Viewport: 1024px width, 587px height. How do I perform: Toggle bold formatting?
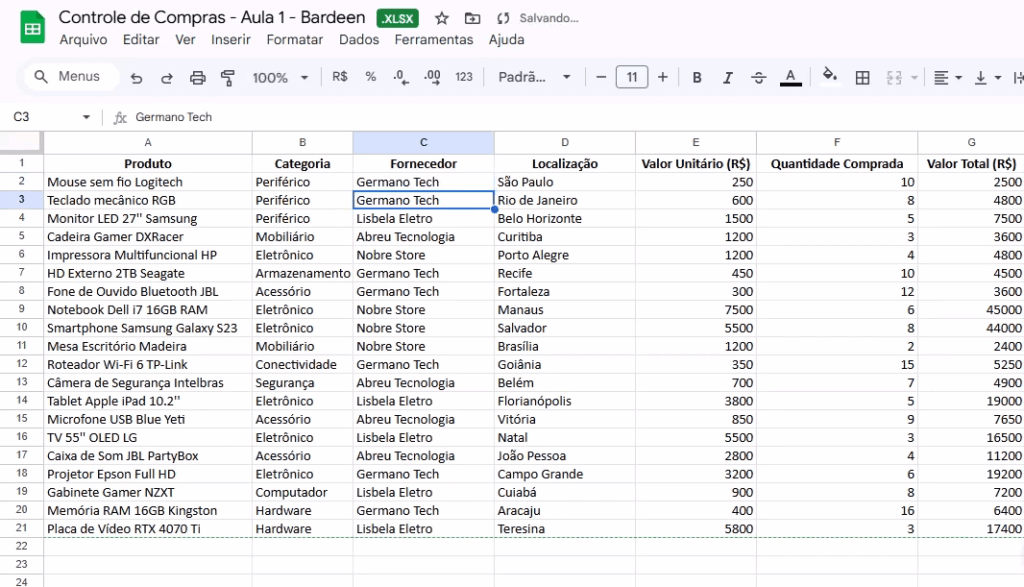pyautogui.click(x=697, y=78)
